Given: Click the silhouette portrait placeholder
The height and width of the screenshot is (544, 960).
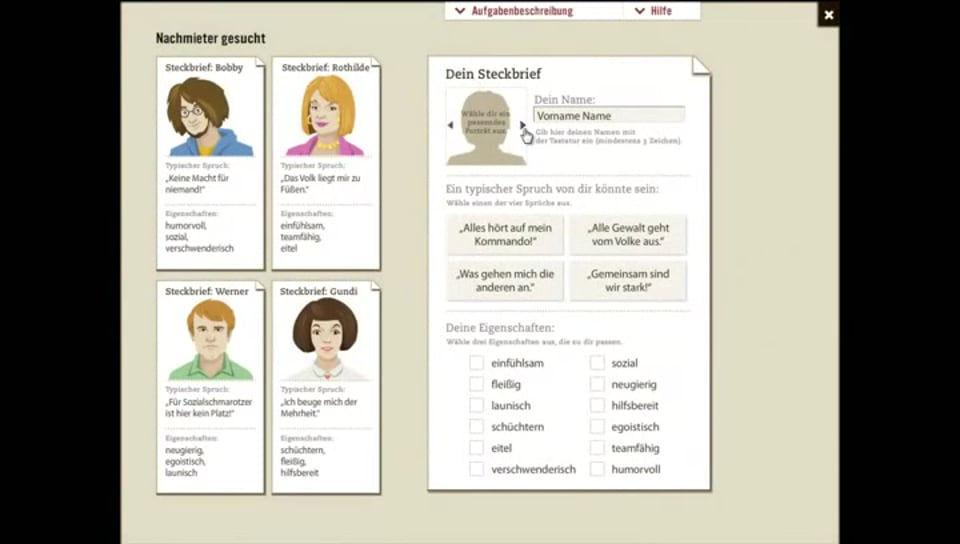Looking at the screenshot, I should tap(486, 127).
